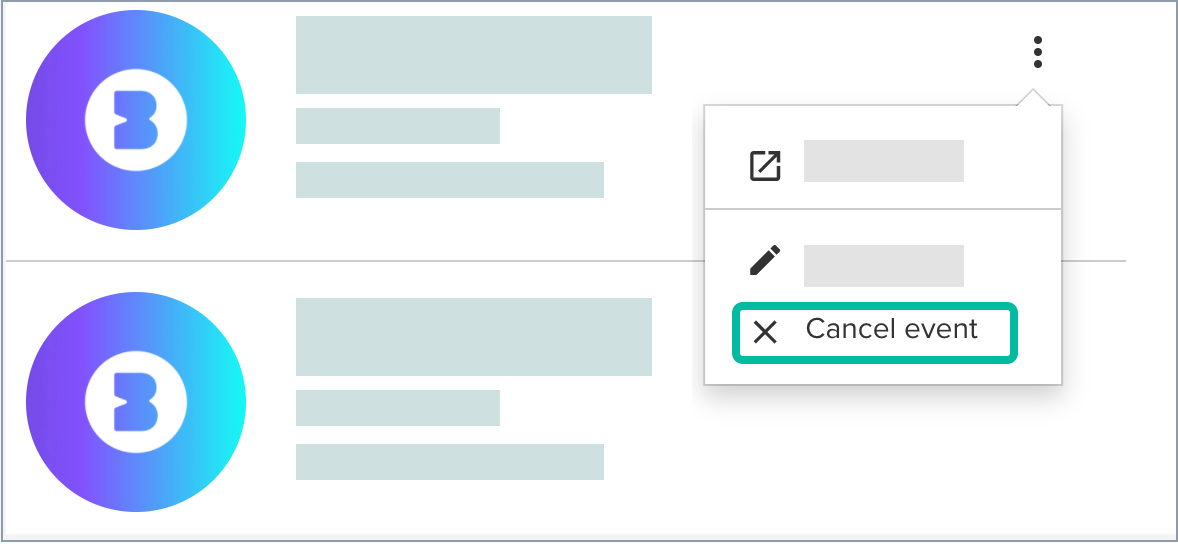Select the Cancel event menu option
Image resolution: width=1178 pixels, height=544 pixels.
[x=891, y=330]
